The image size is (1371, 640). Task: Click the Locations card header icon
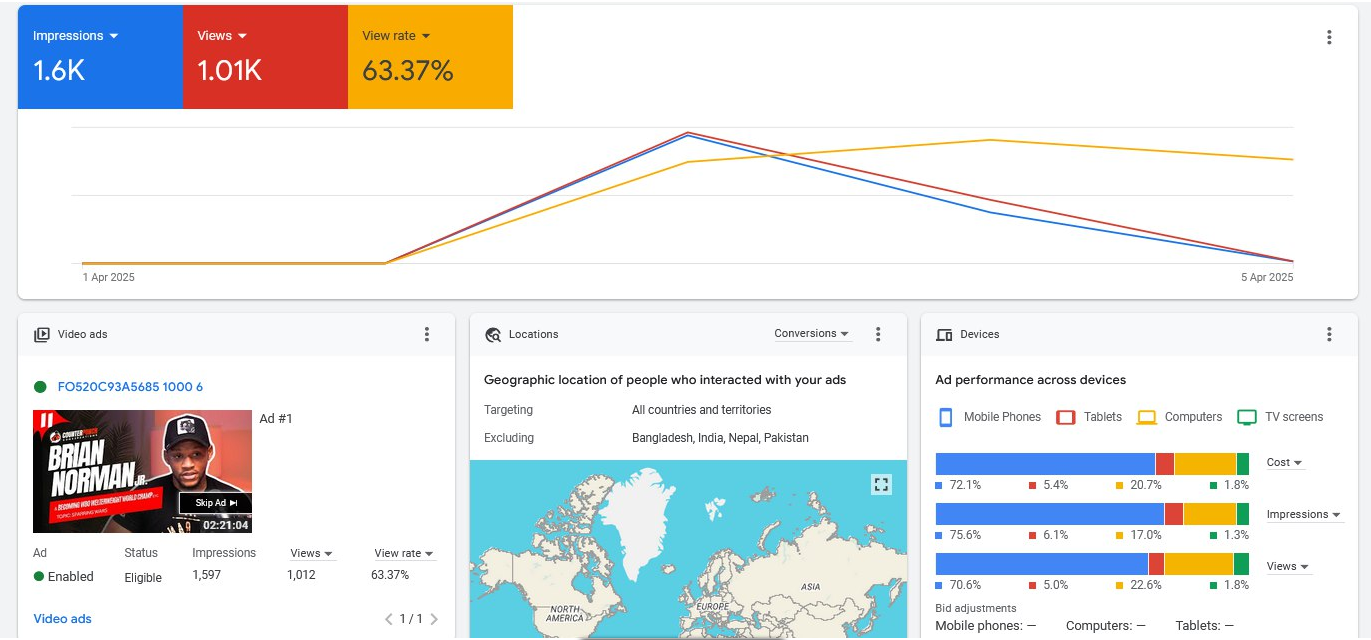[493, 335]
